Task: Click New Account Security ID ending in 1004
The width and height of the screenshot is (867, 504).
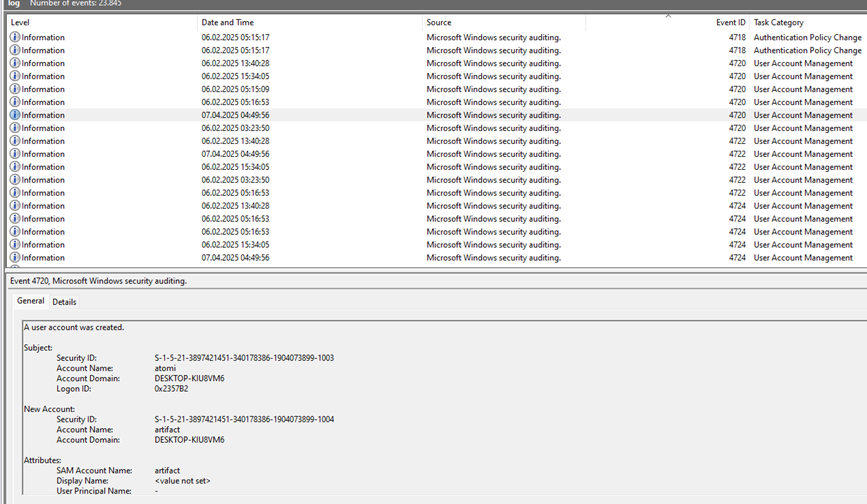Action: [244, 419]
